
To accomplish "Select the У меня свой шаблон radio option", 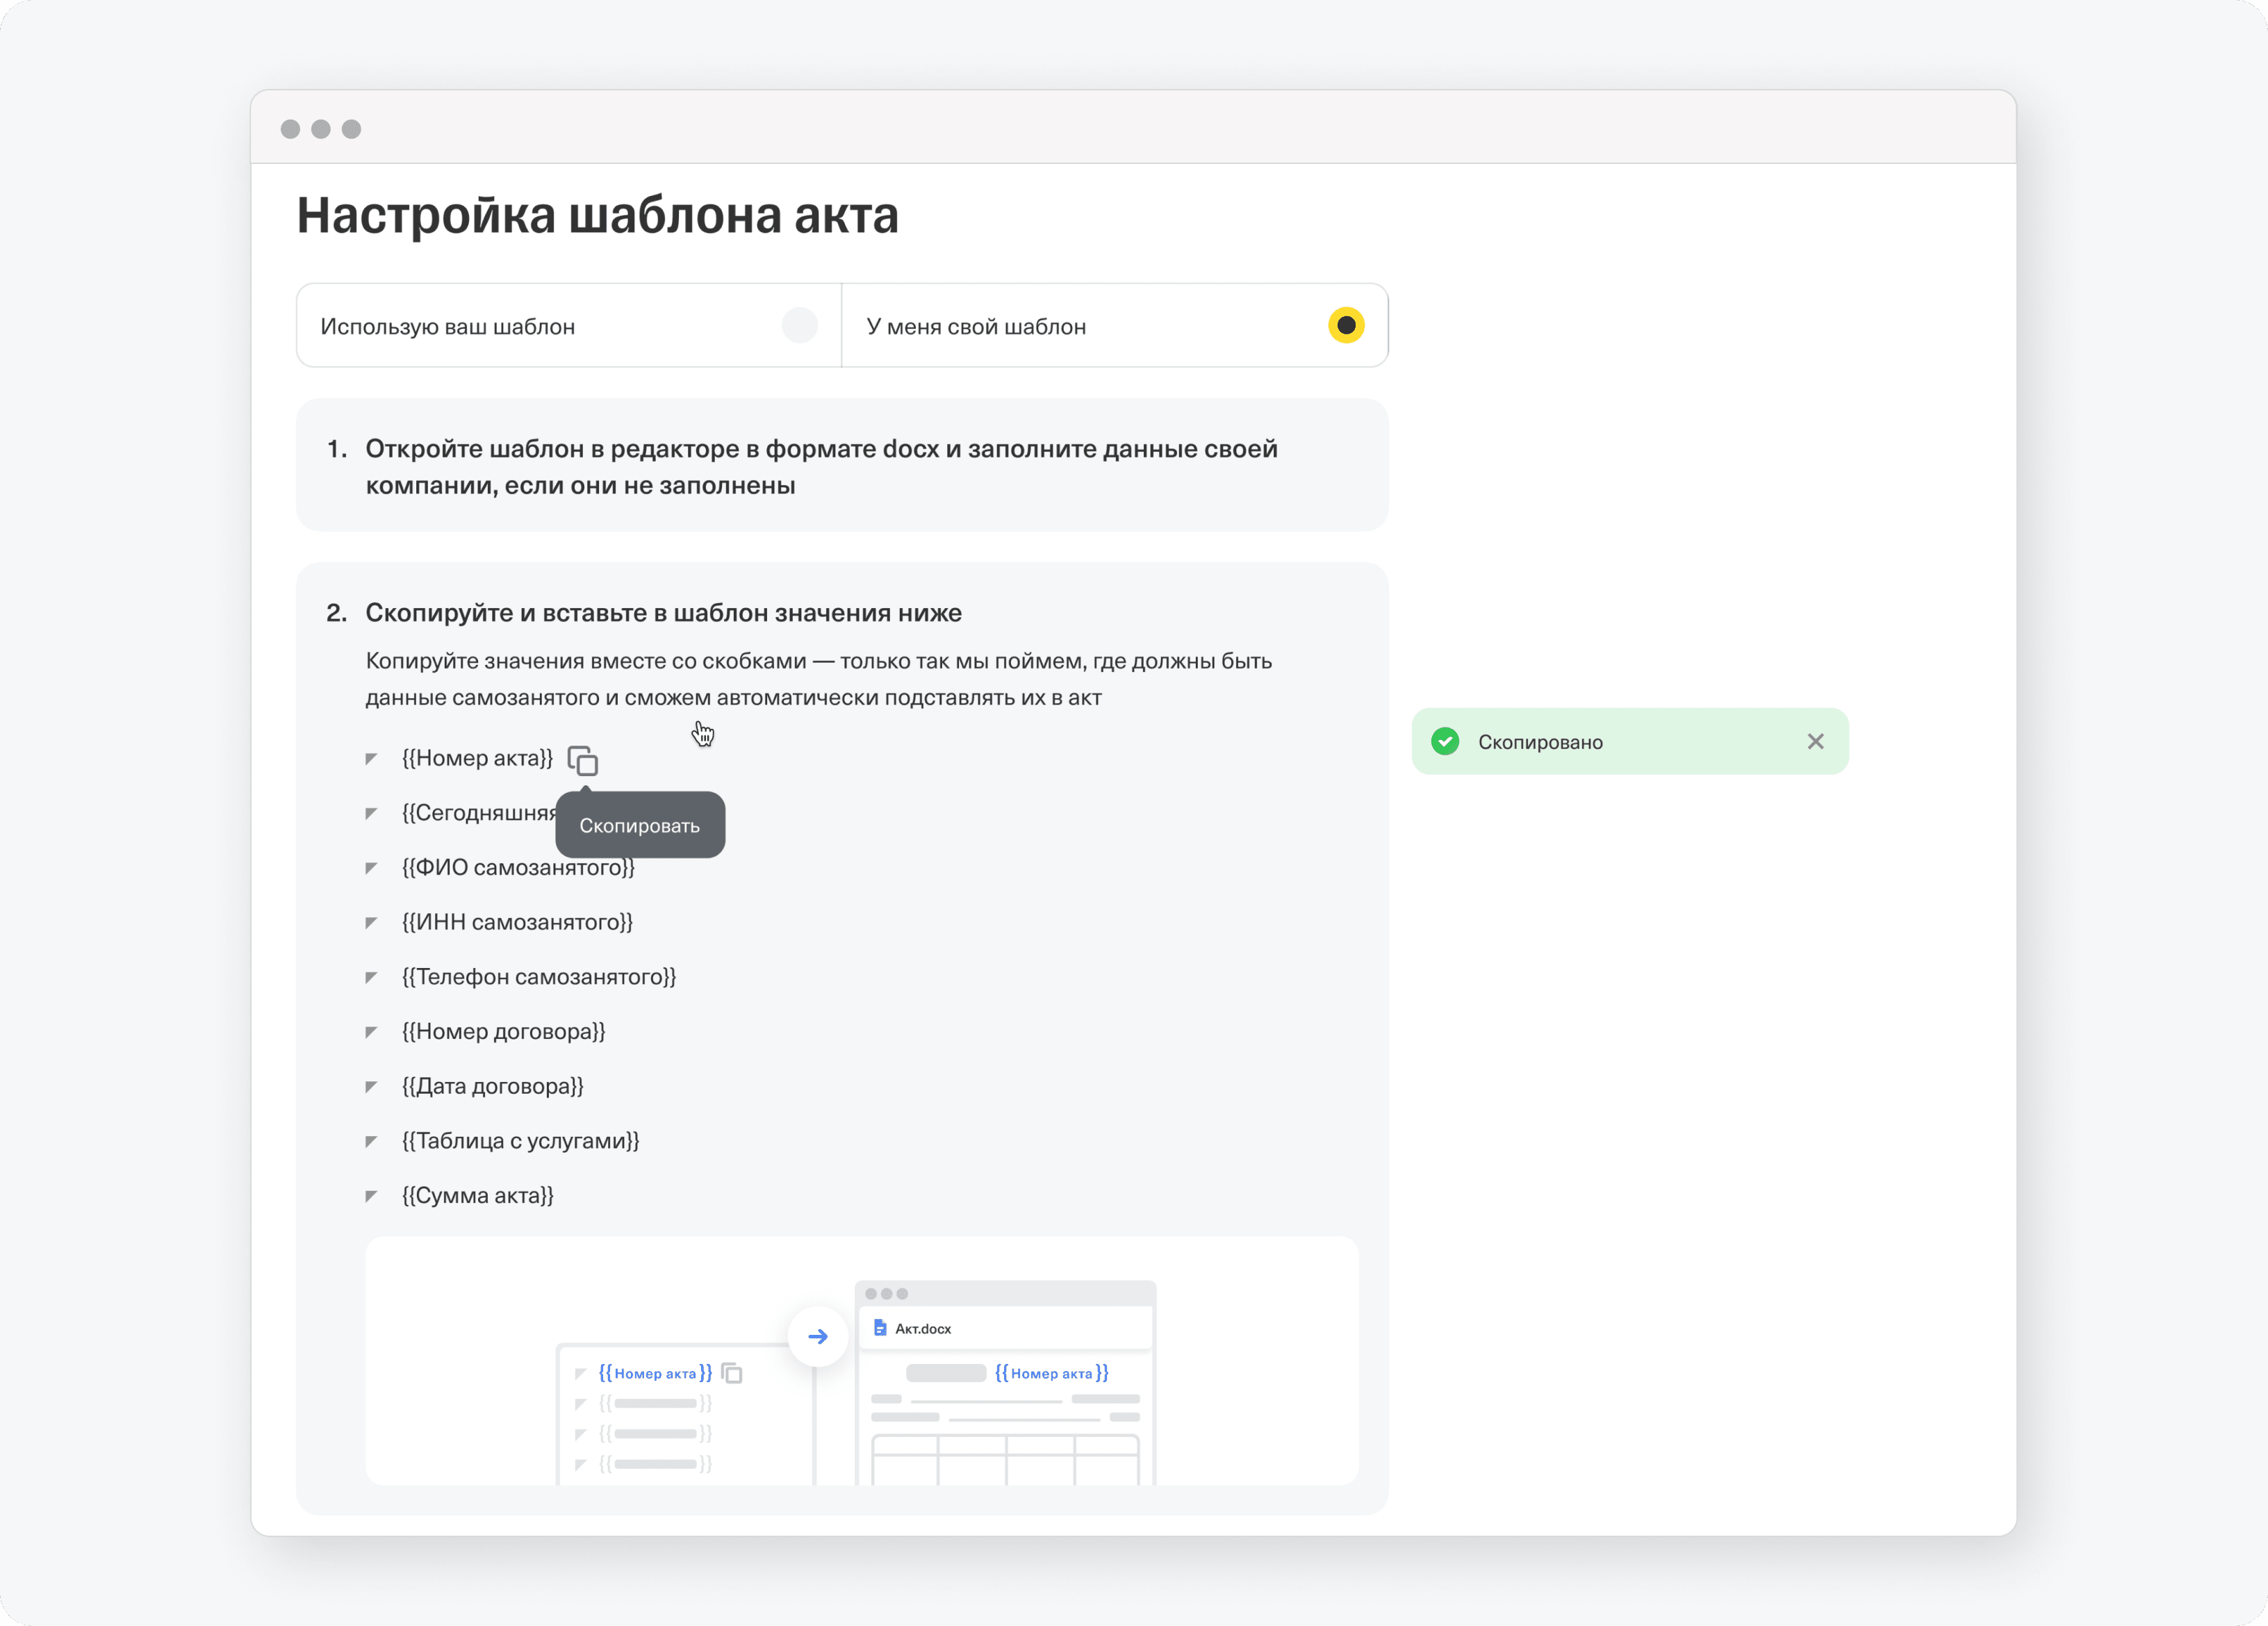I will point(1345,325).
